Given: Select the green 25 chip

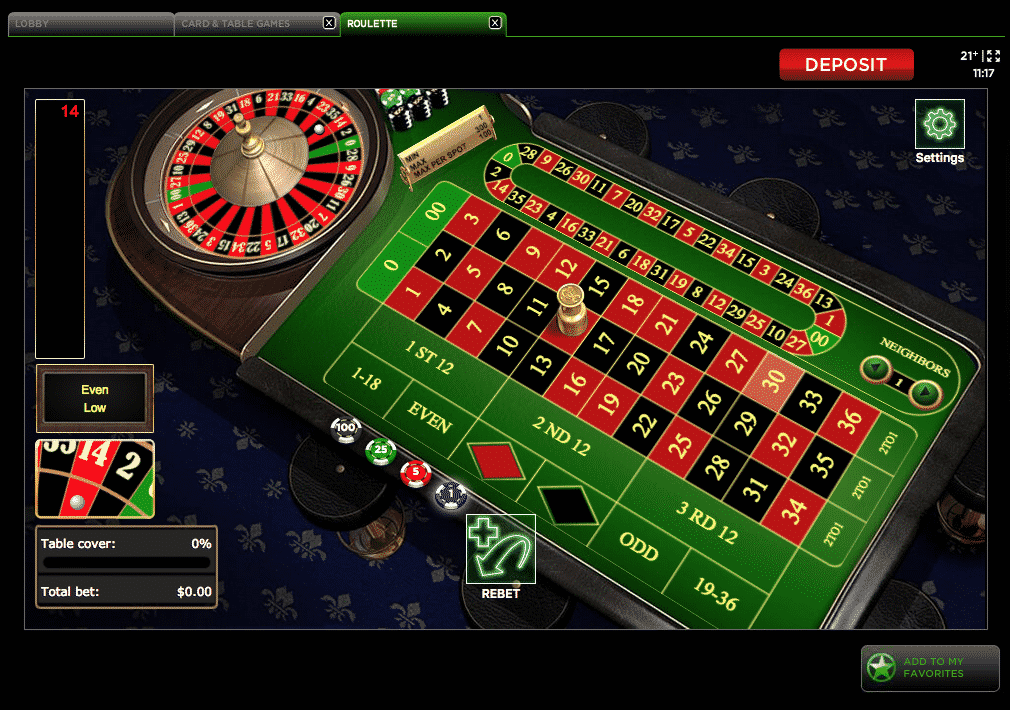Looking at the screenshot, I should [381, 450].
